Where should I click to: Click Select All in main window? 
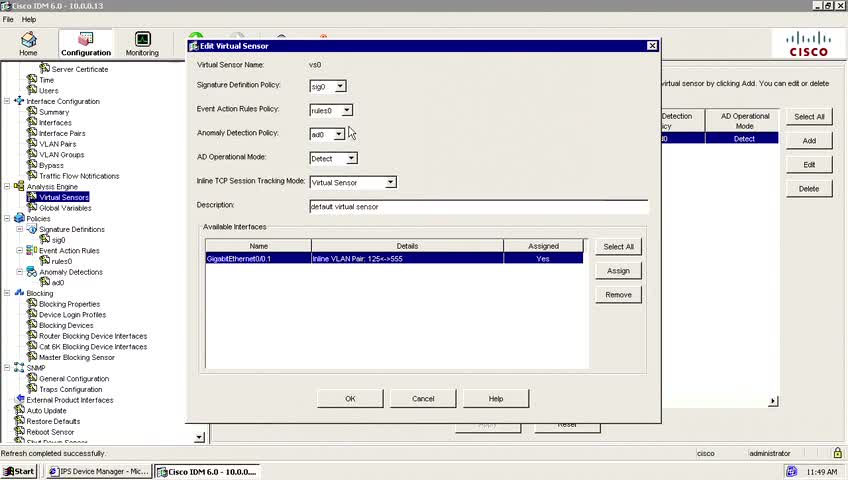click(809, 117)
